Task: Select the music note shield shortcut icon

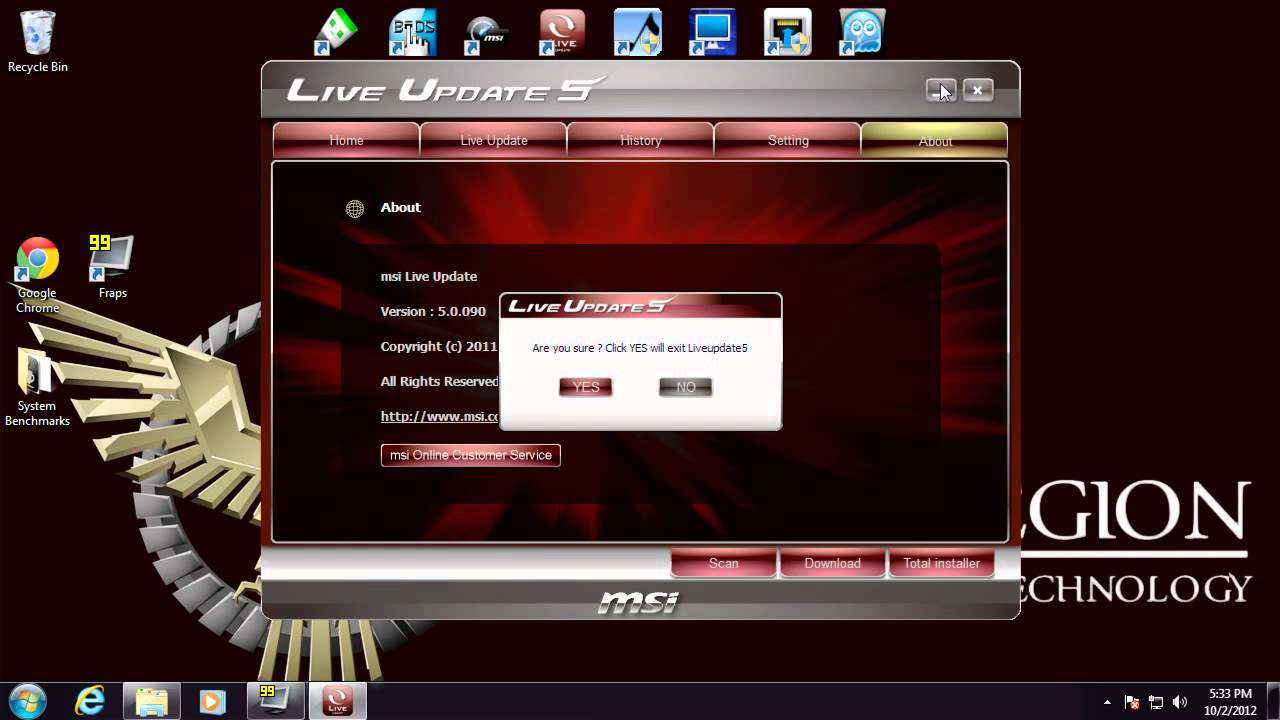Action: click(637, 32)
